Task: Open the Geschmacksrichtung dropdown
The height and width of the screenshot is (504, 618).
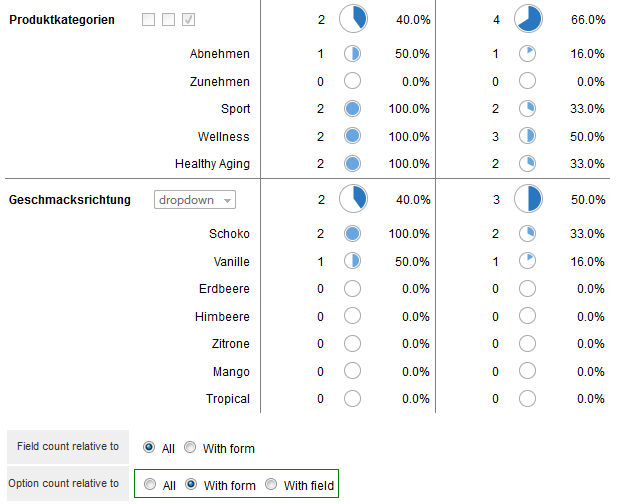Action: (x=195, y=200)
